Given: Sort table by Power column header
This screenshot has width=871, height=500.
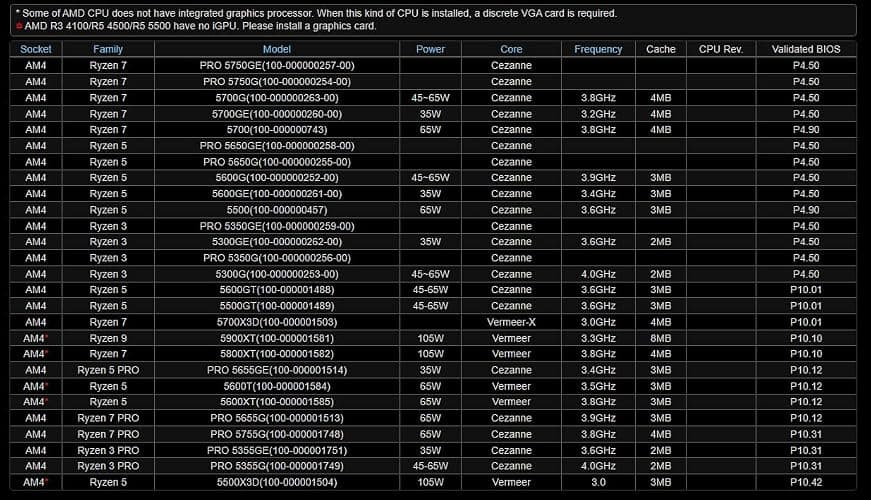Looking at the screenshot, I should tap(430, 49).
